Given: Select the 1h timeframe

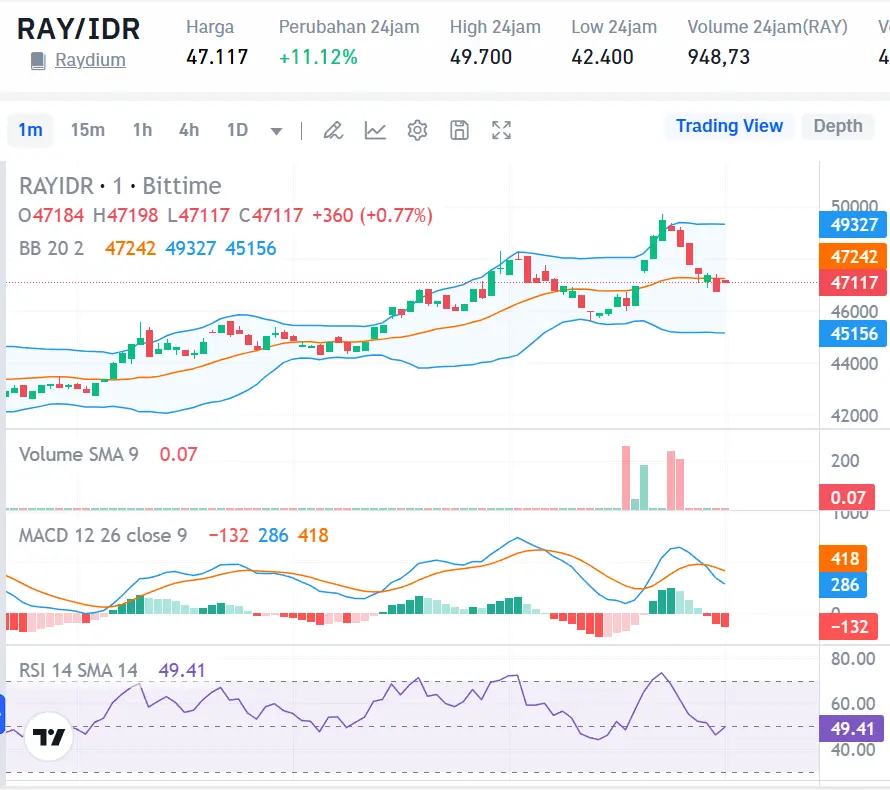Looking at the screenshot, I should pos(141,130).
